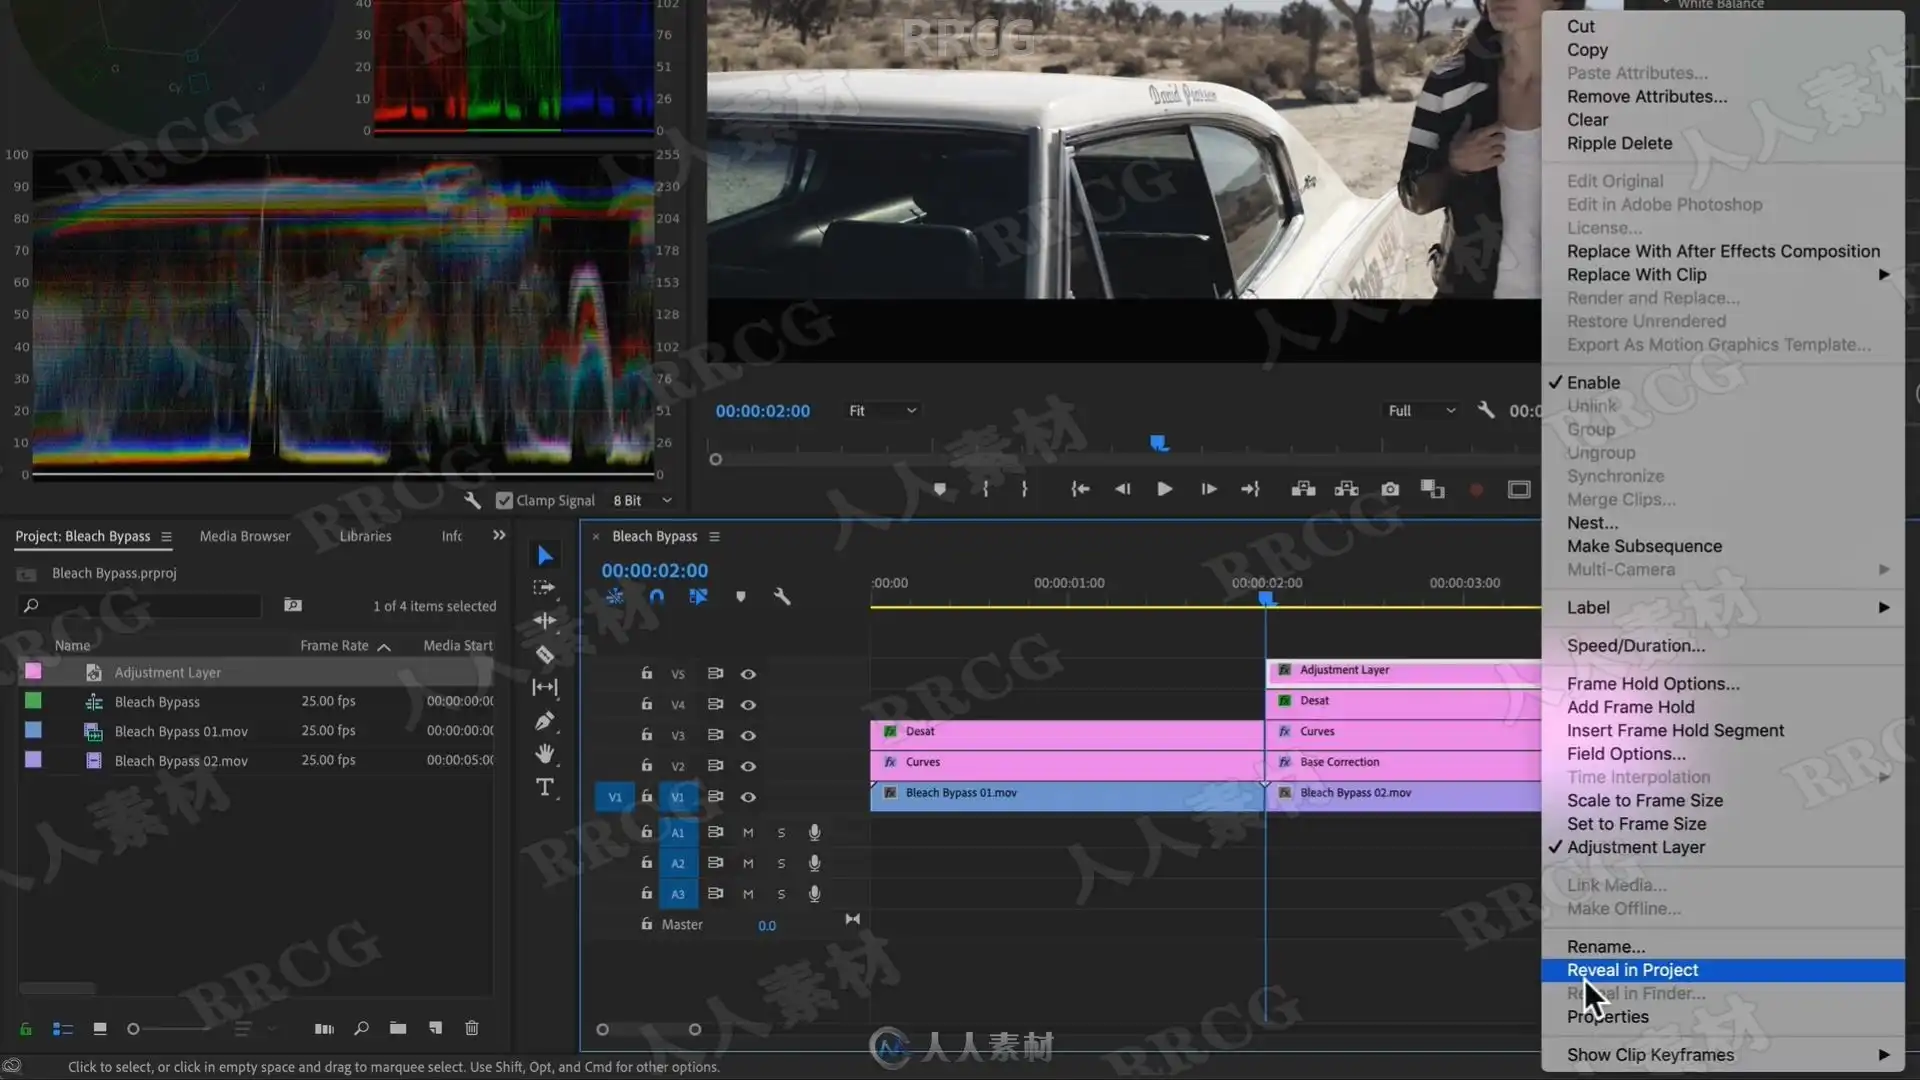The height and width of the screenshot is (1080, 1920).
Task: Select the Hand tool
Action: (x=545, y=754)
